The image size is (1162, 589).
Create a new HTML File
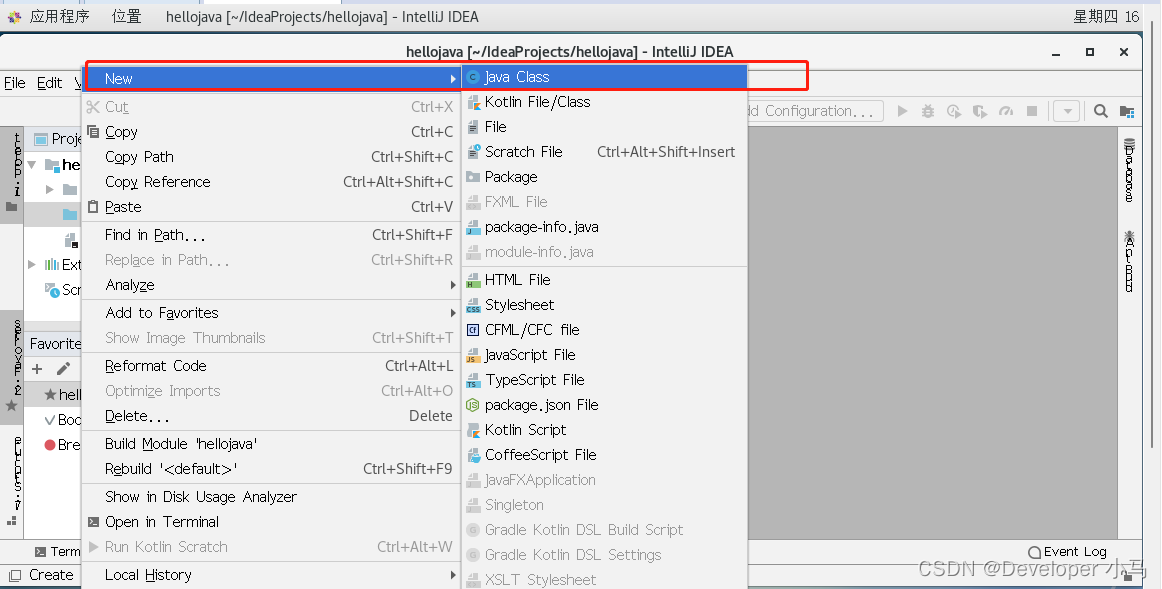coord(604,280)
